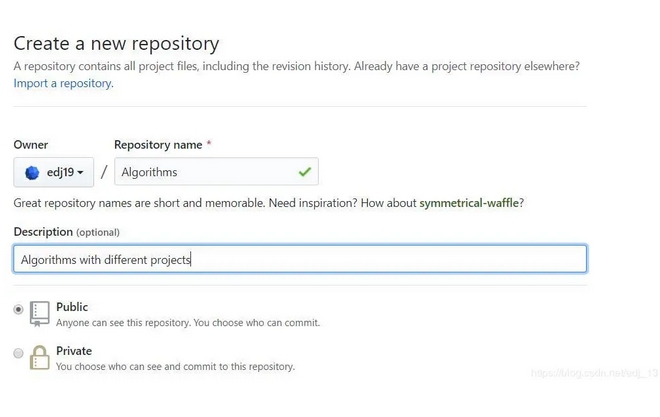
Task: Open the Import a repository link
Action: [x=64, y=83]
